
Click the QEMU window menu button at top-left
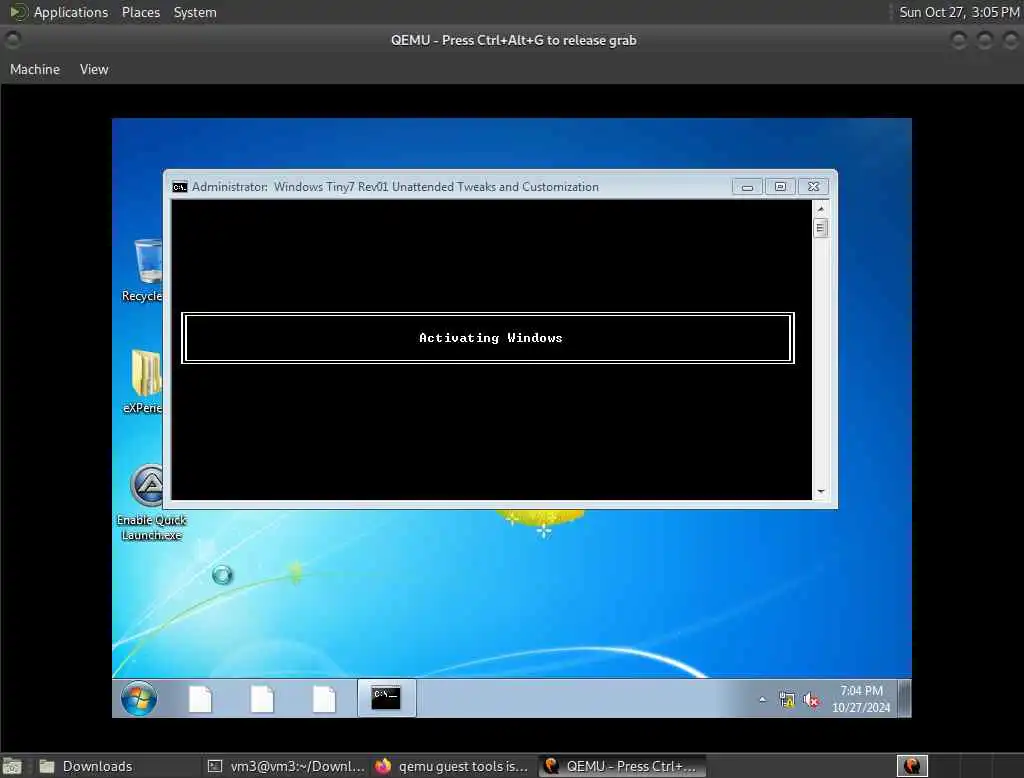pyautogui.click(x=12, y=40)
